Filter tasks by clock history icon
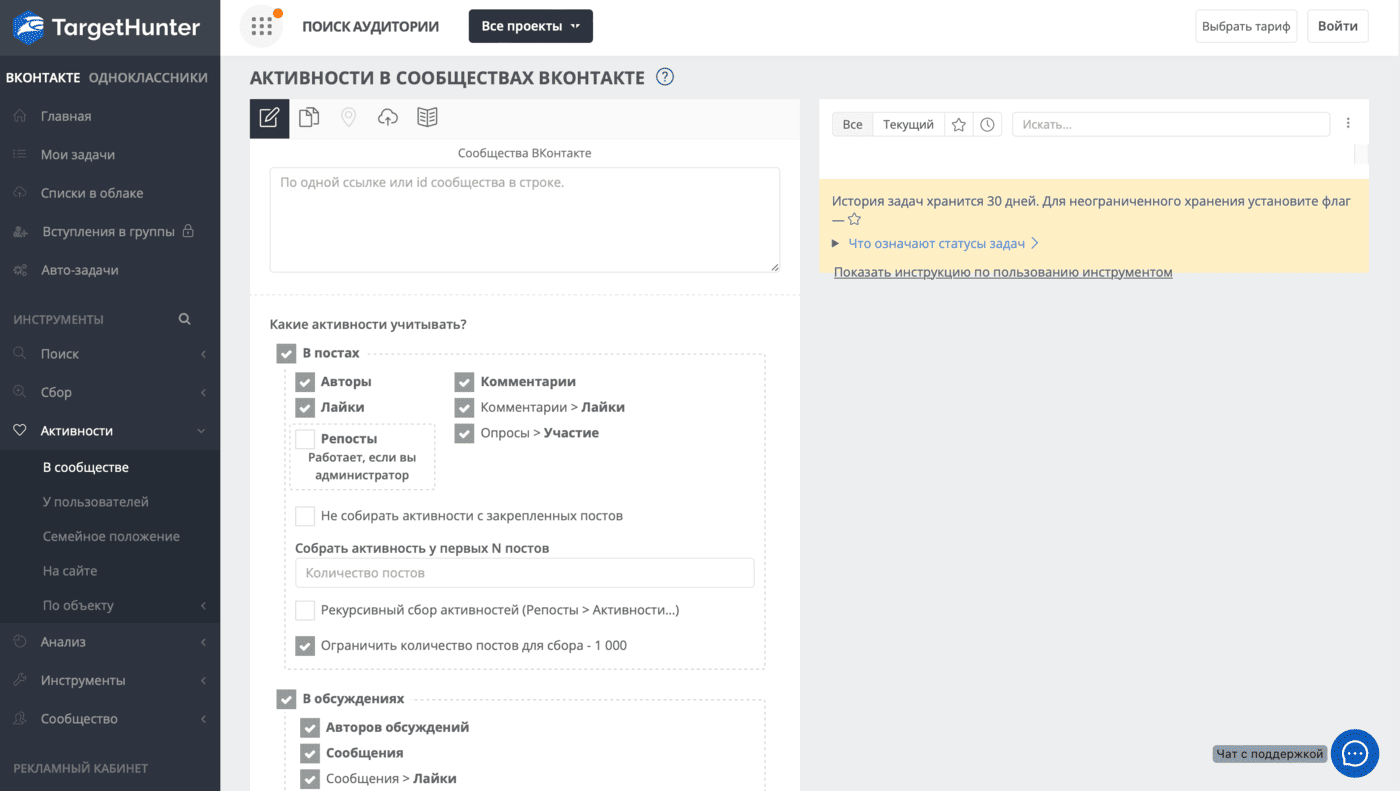This screenshot has height=791, width=1400. (x=988, y=124)
